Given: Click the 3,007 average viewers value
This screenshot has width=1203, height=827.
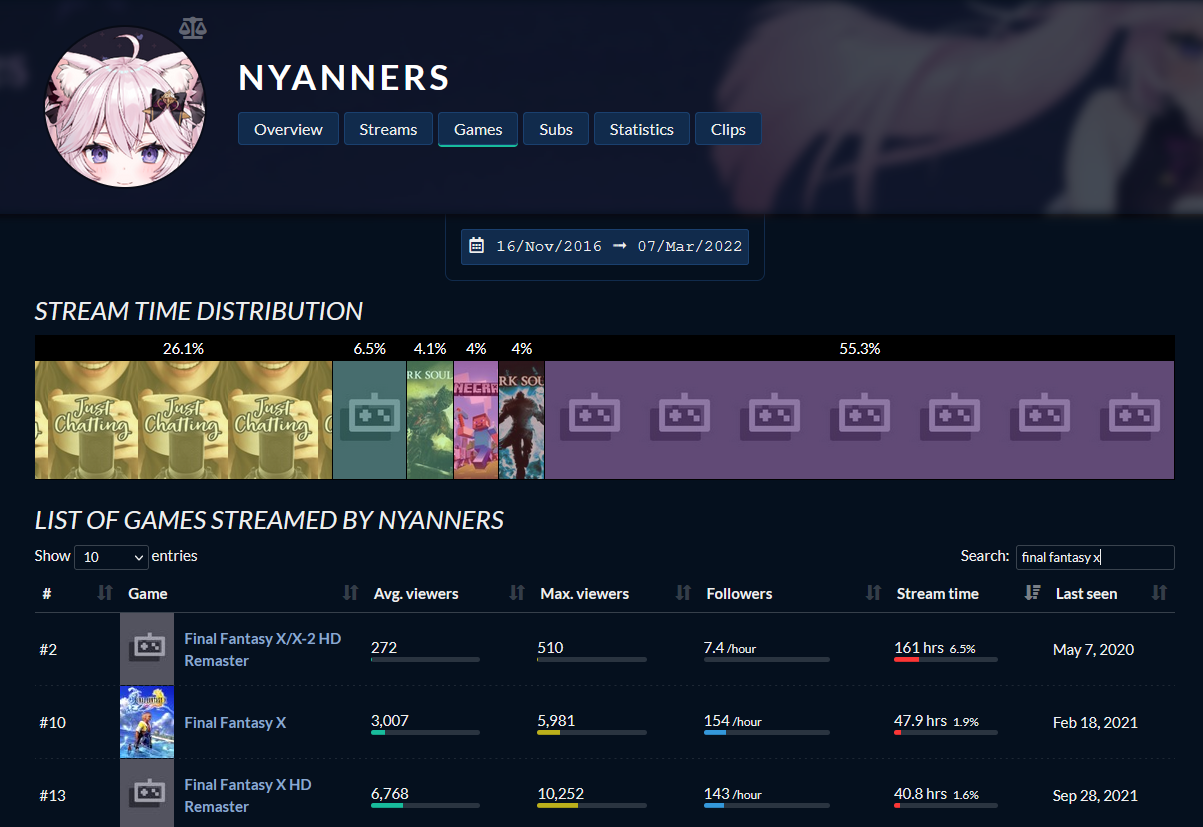Looking at the screenshot, I should [x=390, y=720].
